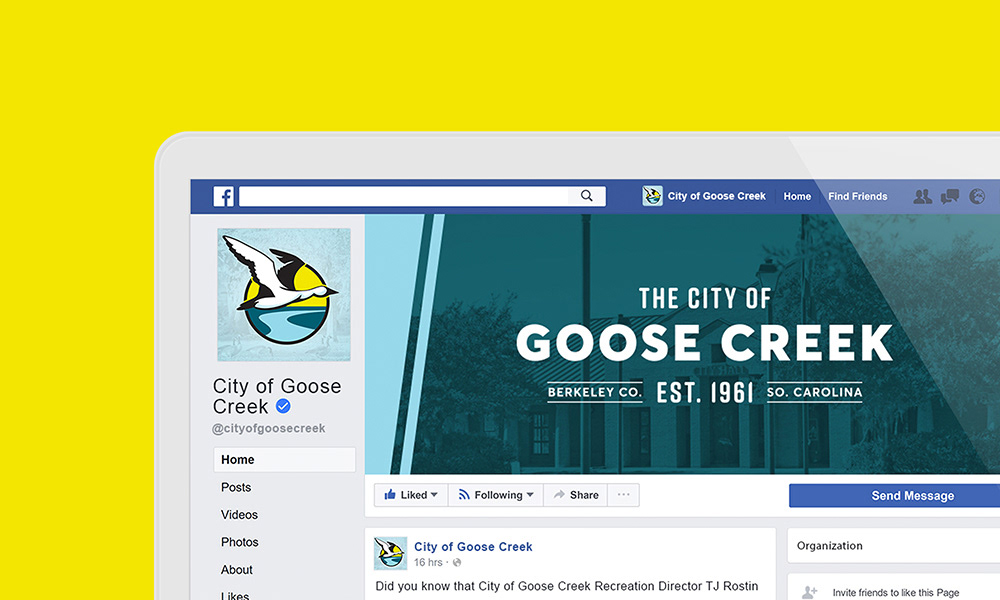Click the Share button

coord(576,495)
